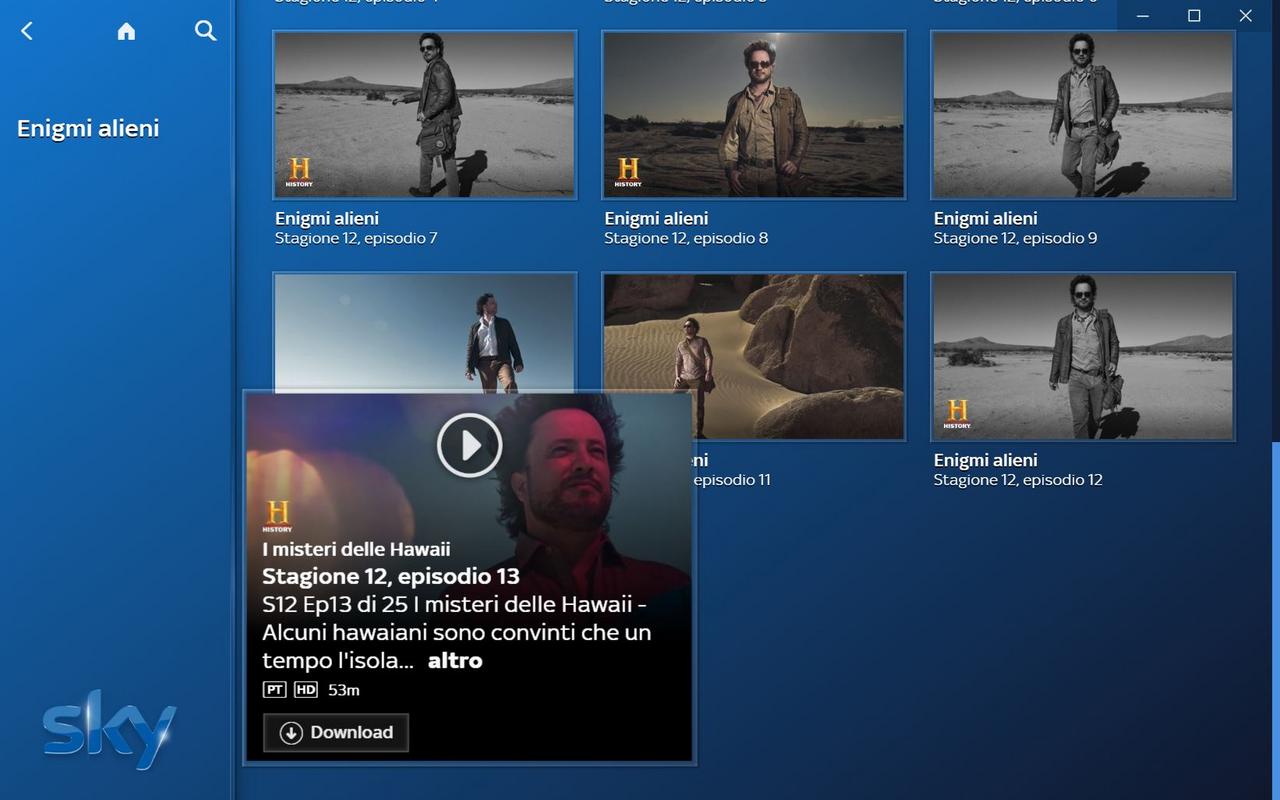The image size is (1280, 800).
Task: Maximize the Sky window
Action: tap(1194, 16)
